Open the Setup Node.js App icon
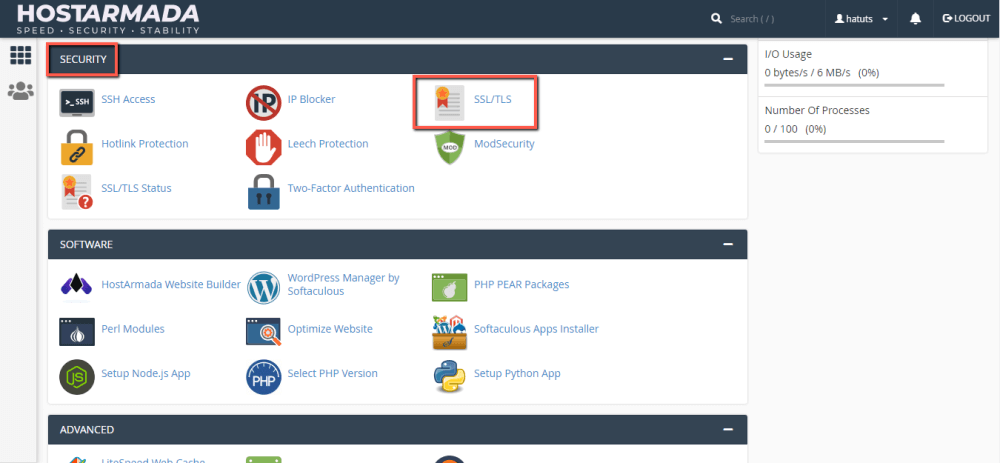The image size is (1000, 463). click(77, 377)
